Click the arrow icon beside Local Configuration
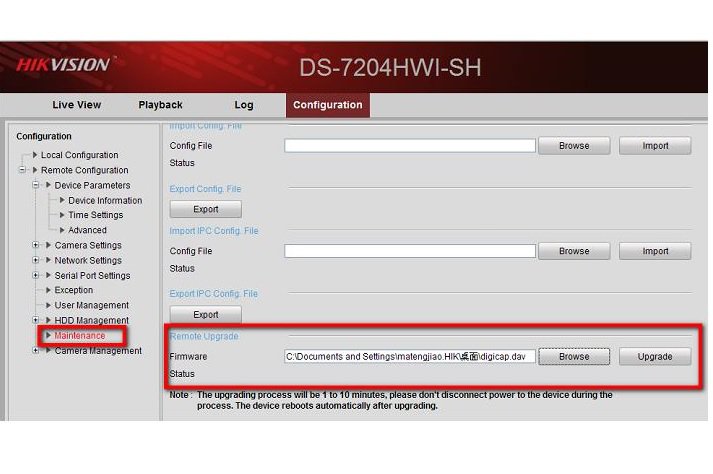The width and height of the screenshot is (713, 474). click(35, 155)
